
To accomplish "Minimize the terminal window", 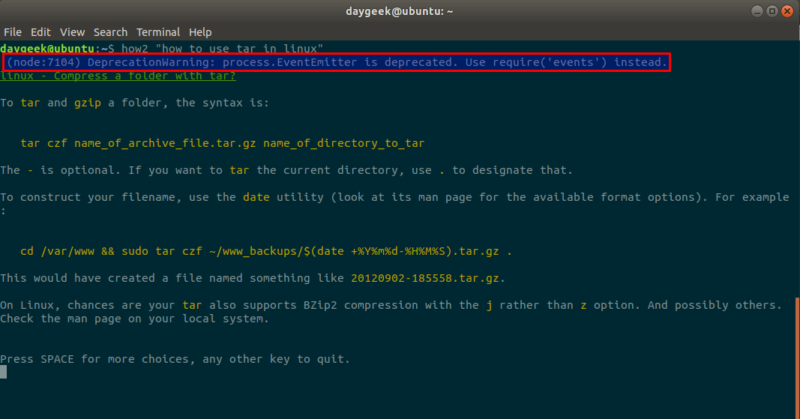I will point(757,11).
